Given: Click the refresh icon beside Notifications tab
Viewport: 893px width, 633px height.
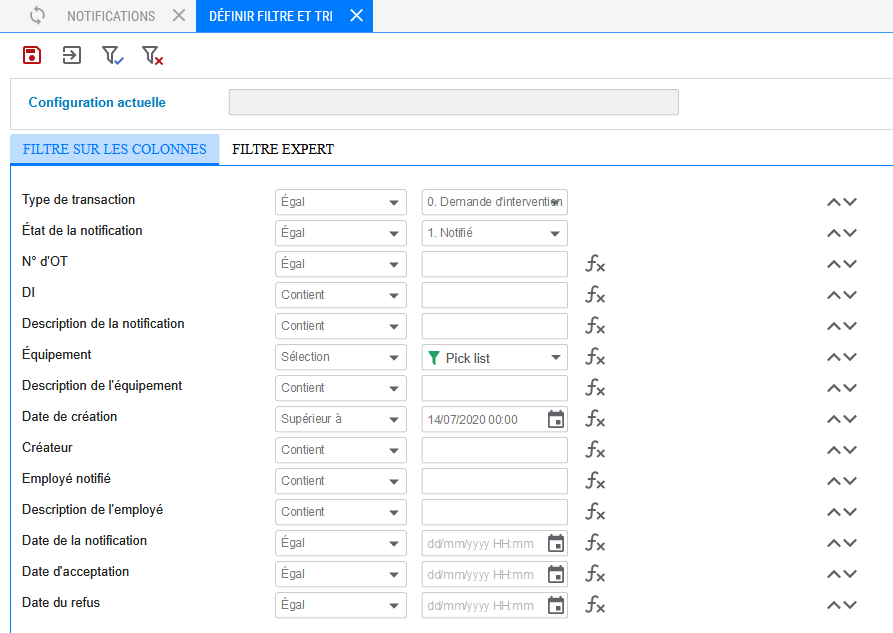Looking at the screenshot, I should (37, 15).
